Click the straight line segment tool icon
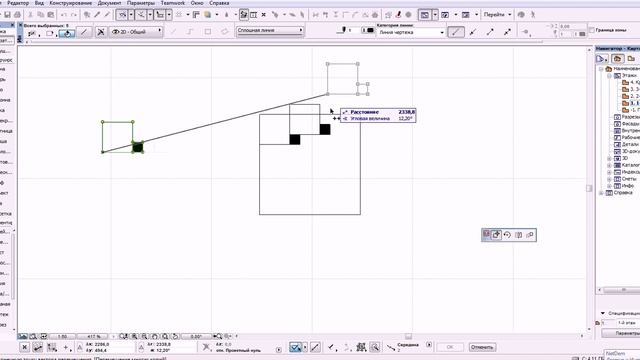The width and height of the screenshot is (640, 360). (84, 32)
